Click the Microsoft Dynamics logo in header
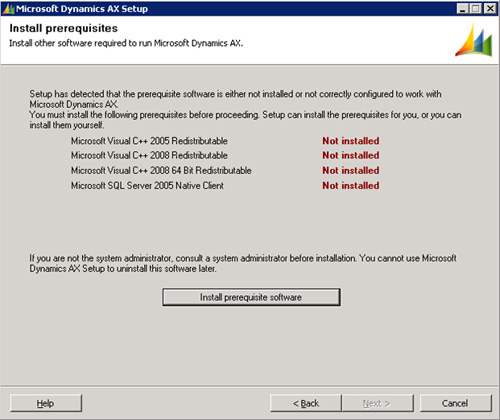The image size is (500, 420). coord(473,40)
